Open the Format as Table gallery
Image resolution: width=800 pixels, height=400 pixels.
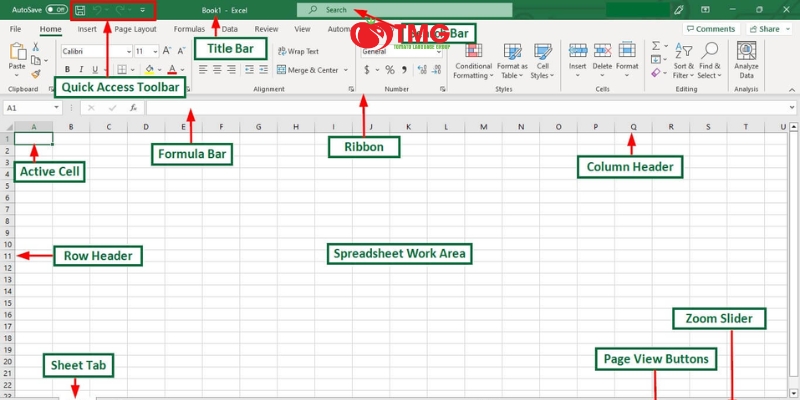512,61
